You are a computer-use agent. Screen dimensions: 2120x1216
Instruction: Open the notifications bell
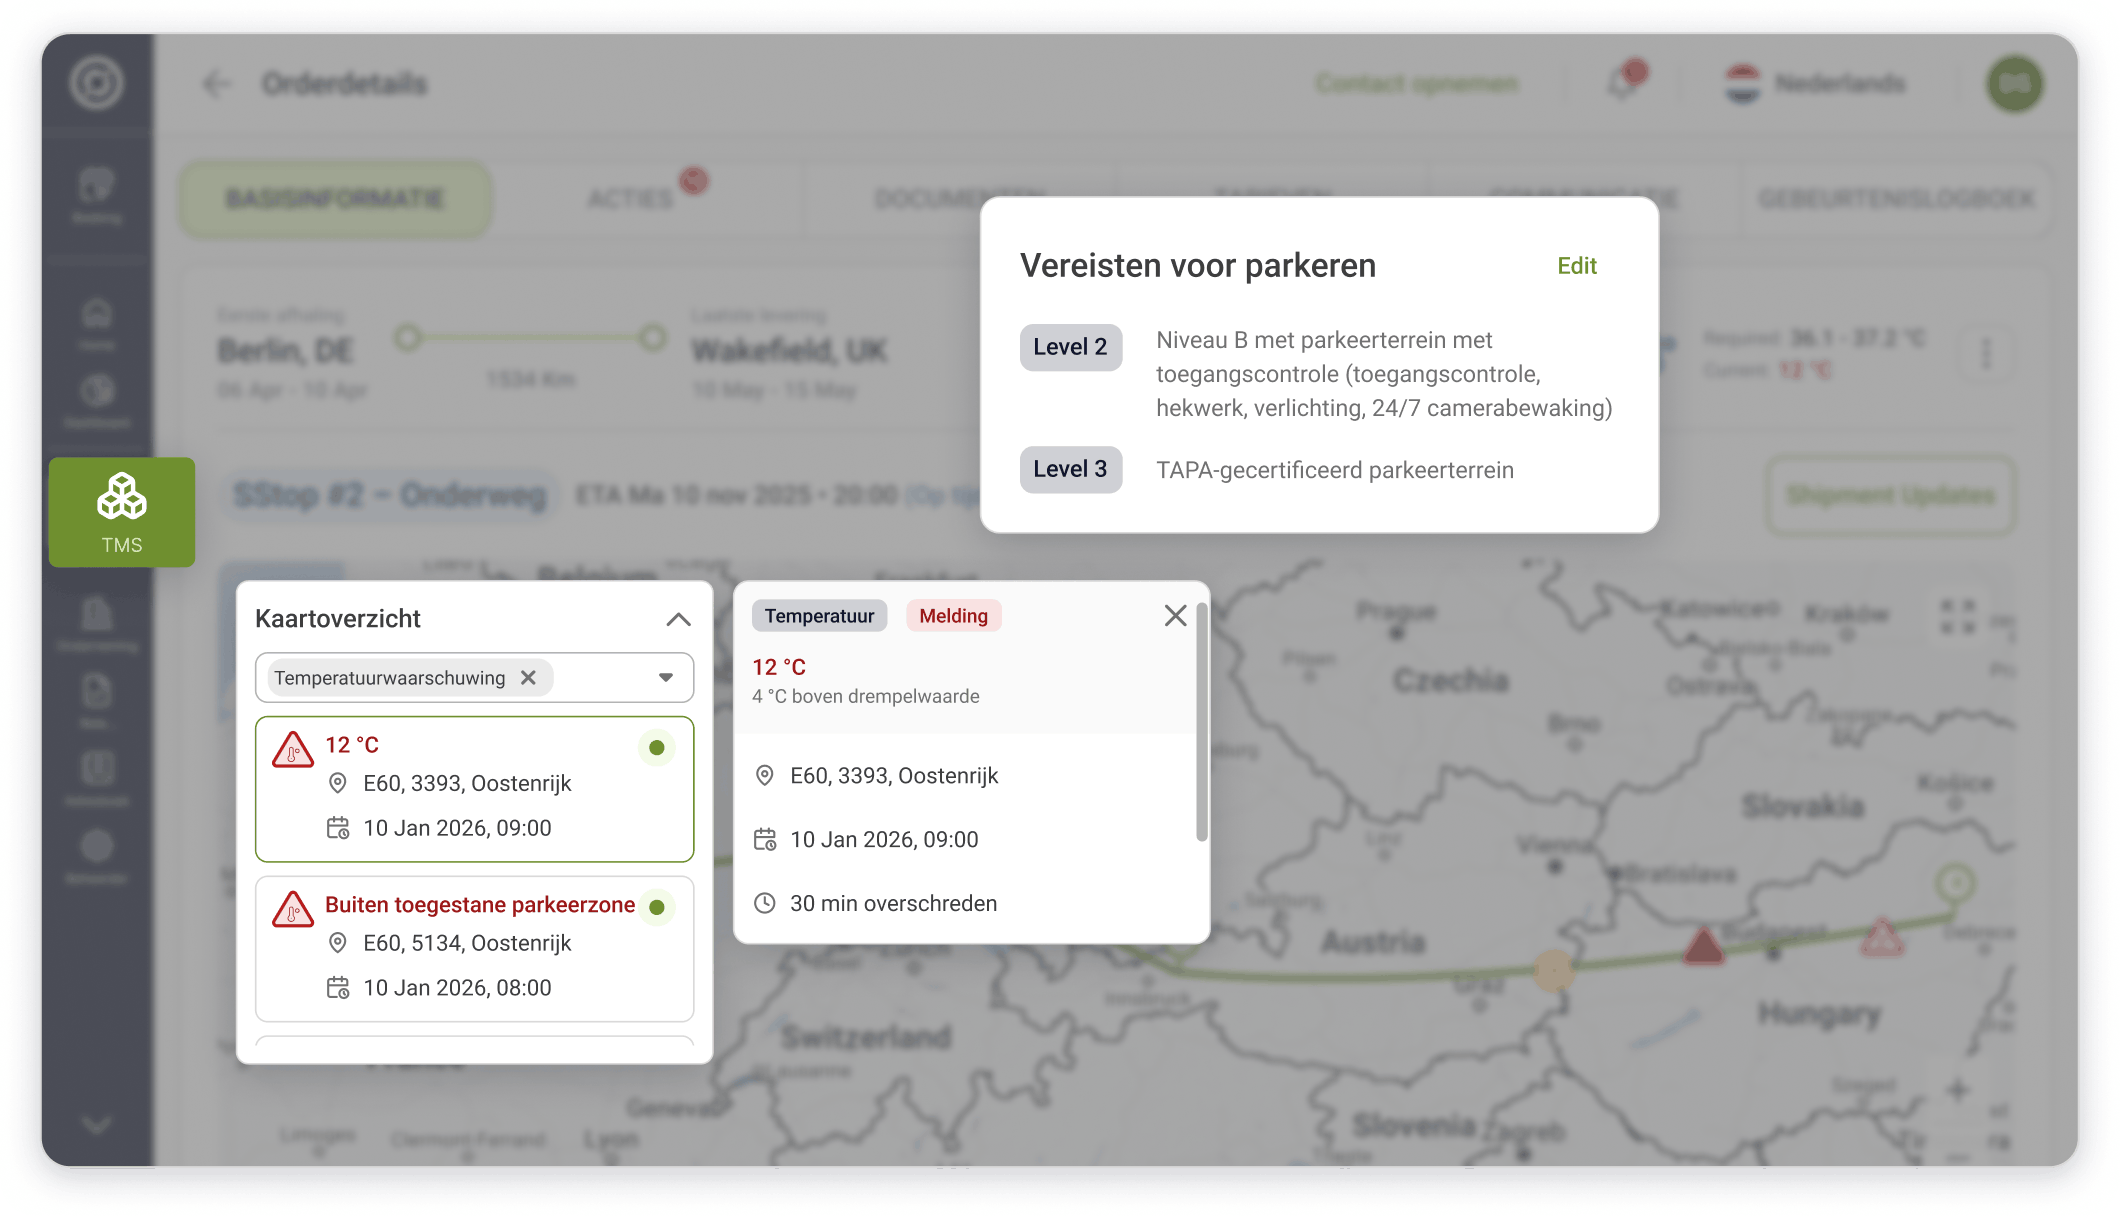tap(1622, 84)
